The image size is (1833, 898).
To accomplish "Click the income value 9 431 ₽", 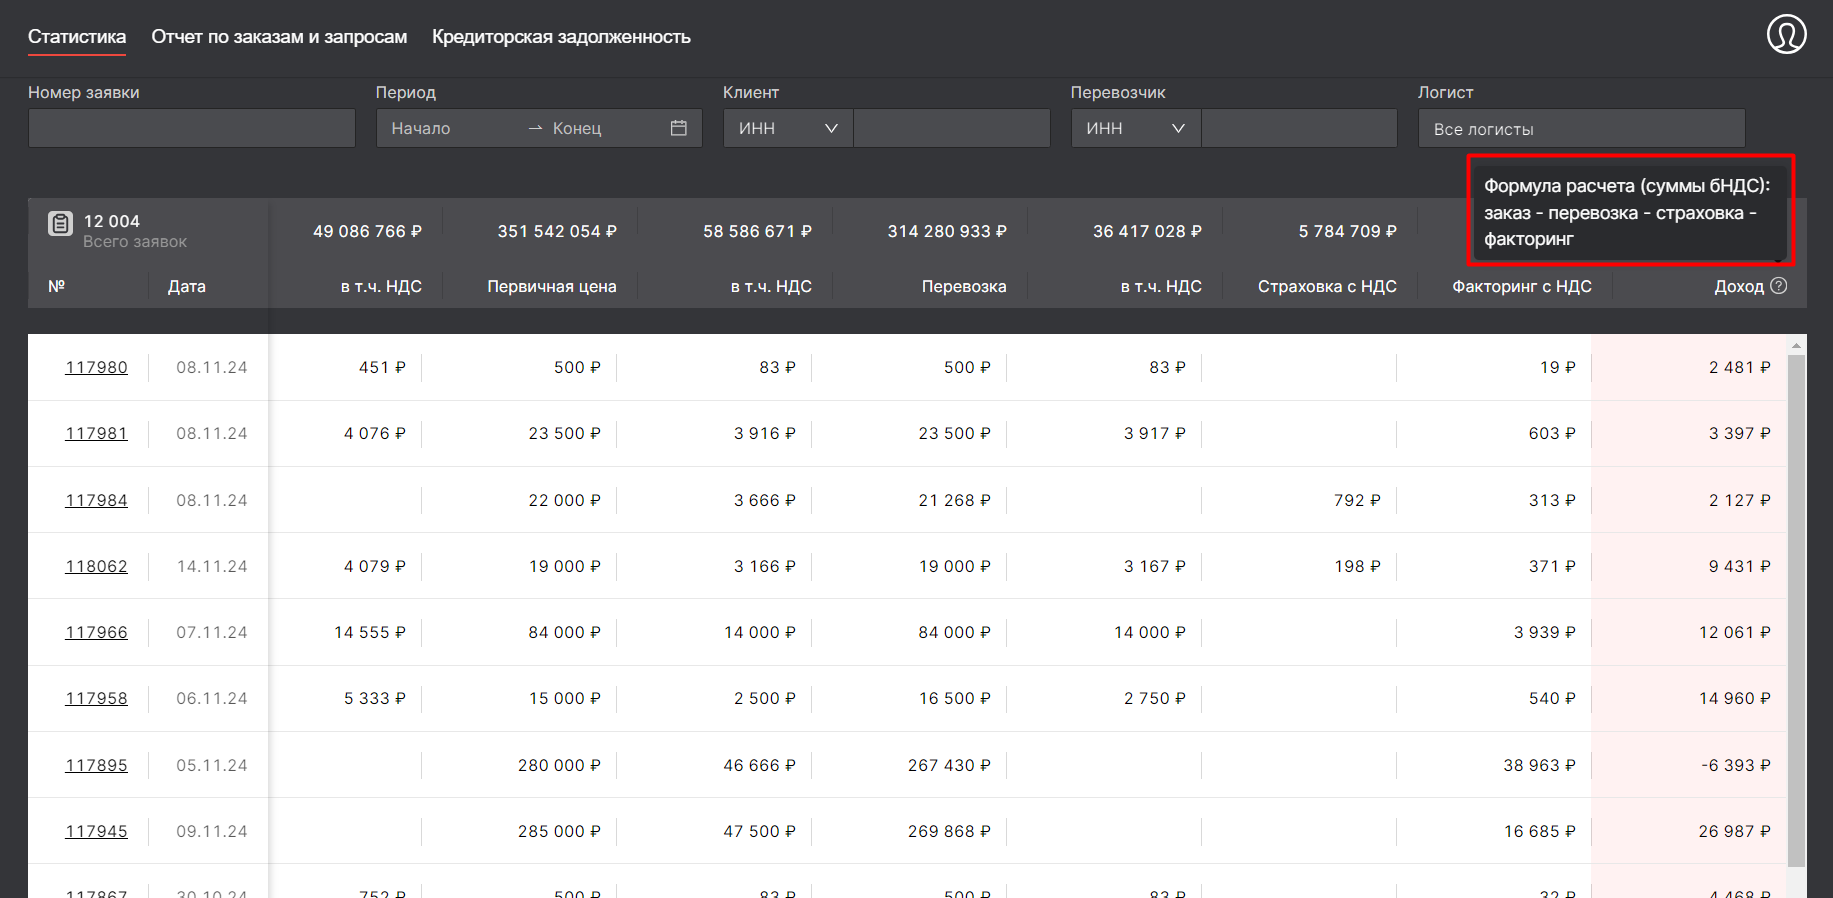I will point(1740,566).
